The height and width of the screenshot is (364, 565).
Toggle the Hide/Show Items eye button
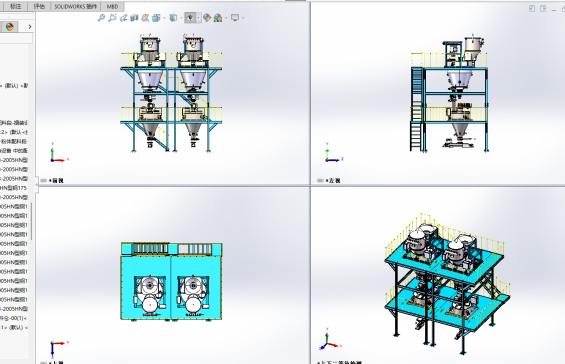pyautogui.click(x=190, y=18)
